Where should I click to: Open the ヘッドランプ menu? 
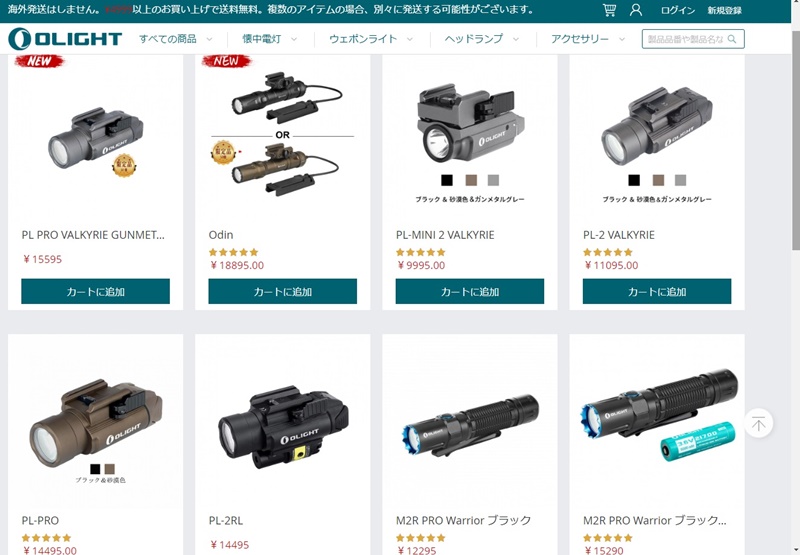[x=482, y=39]
